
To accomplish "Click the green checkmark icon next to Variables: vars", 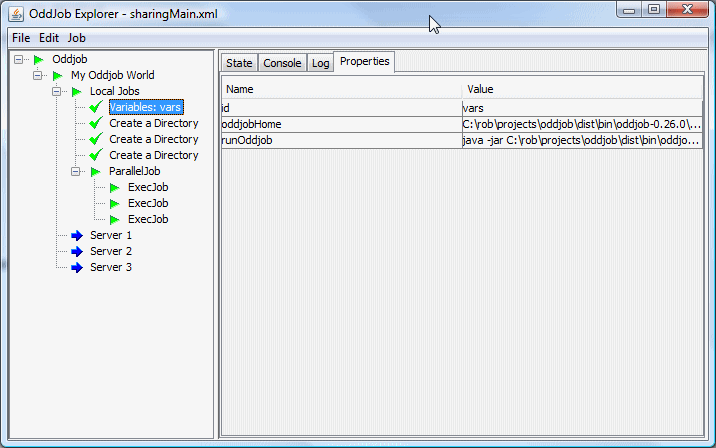I will 96,108.
